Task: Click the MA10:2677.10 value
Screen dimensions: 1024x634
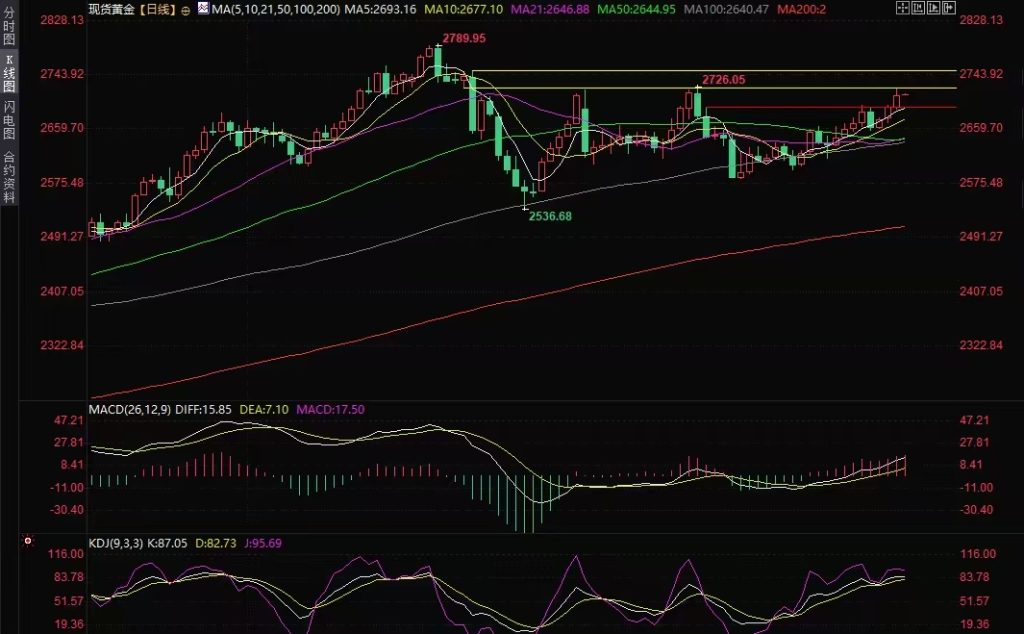Action: click(x=464, y=9)
